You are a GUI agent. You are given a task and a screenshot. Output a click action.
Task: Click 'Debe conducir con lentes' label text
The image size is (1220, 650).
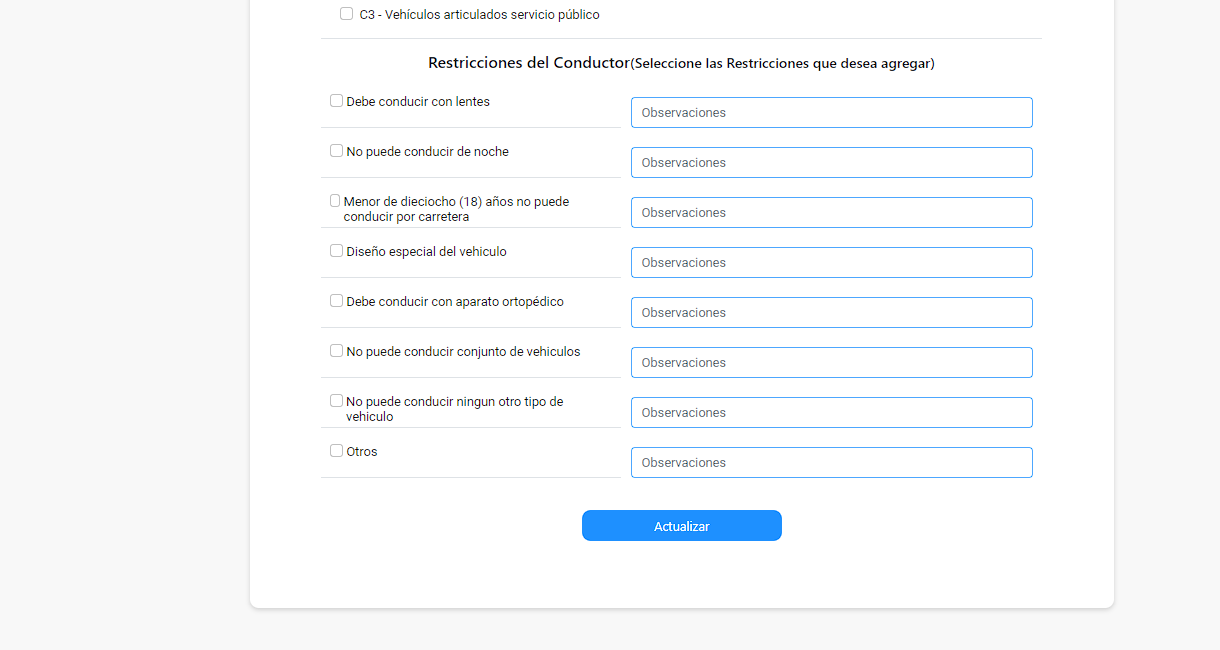[418, 102]
